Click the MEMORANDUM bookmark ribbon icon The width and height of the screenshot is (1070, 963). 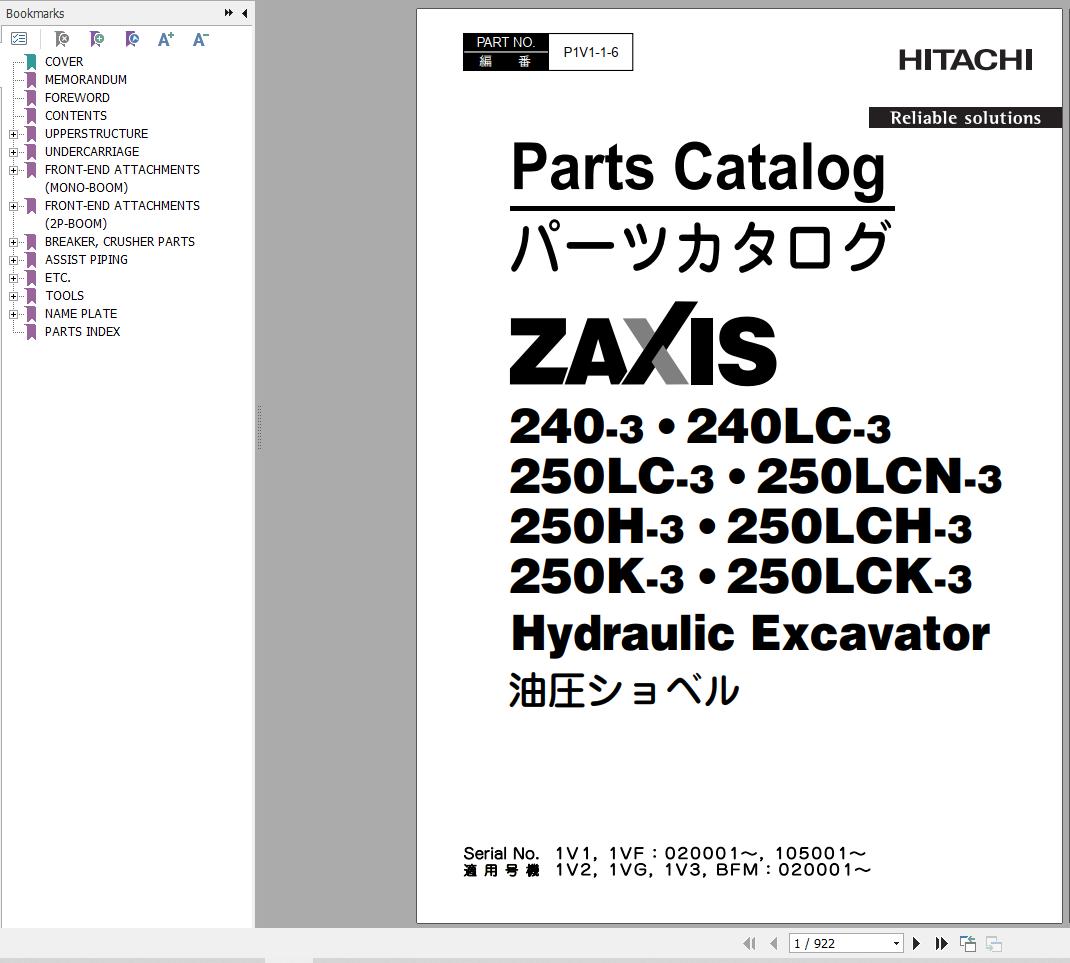(31, 80)
